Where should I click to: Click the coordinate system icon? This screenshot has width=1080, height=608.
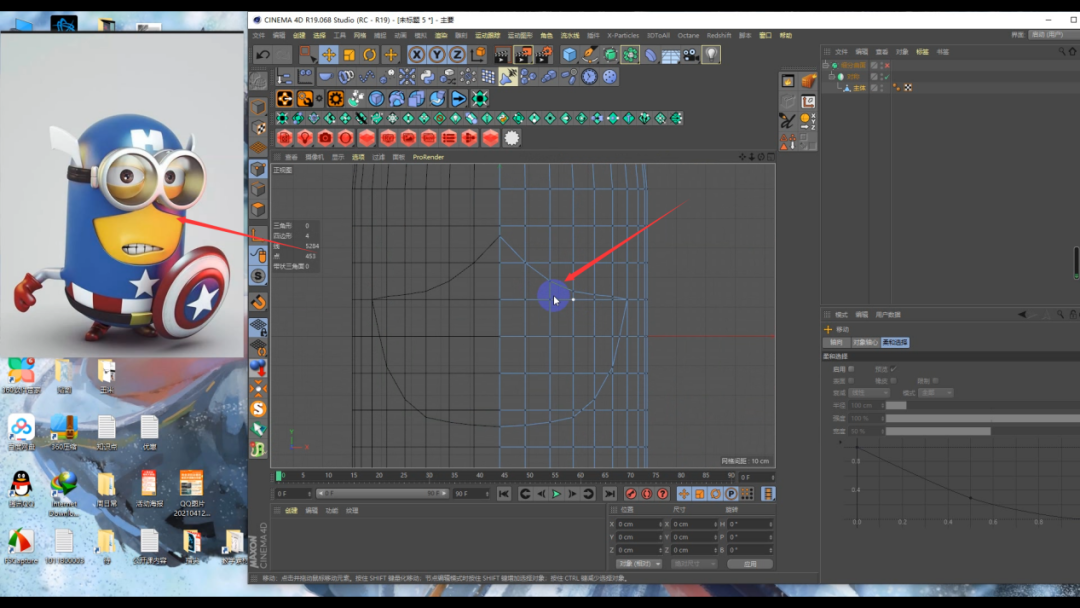point(477,54)
